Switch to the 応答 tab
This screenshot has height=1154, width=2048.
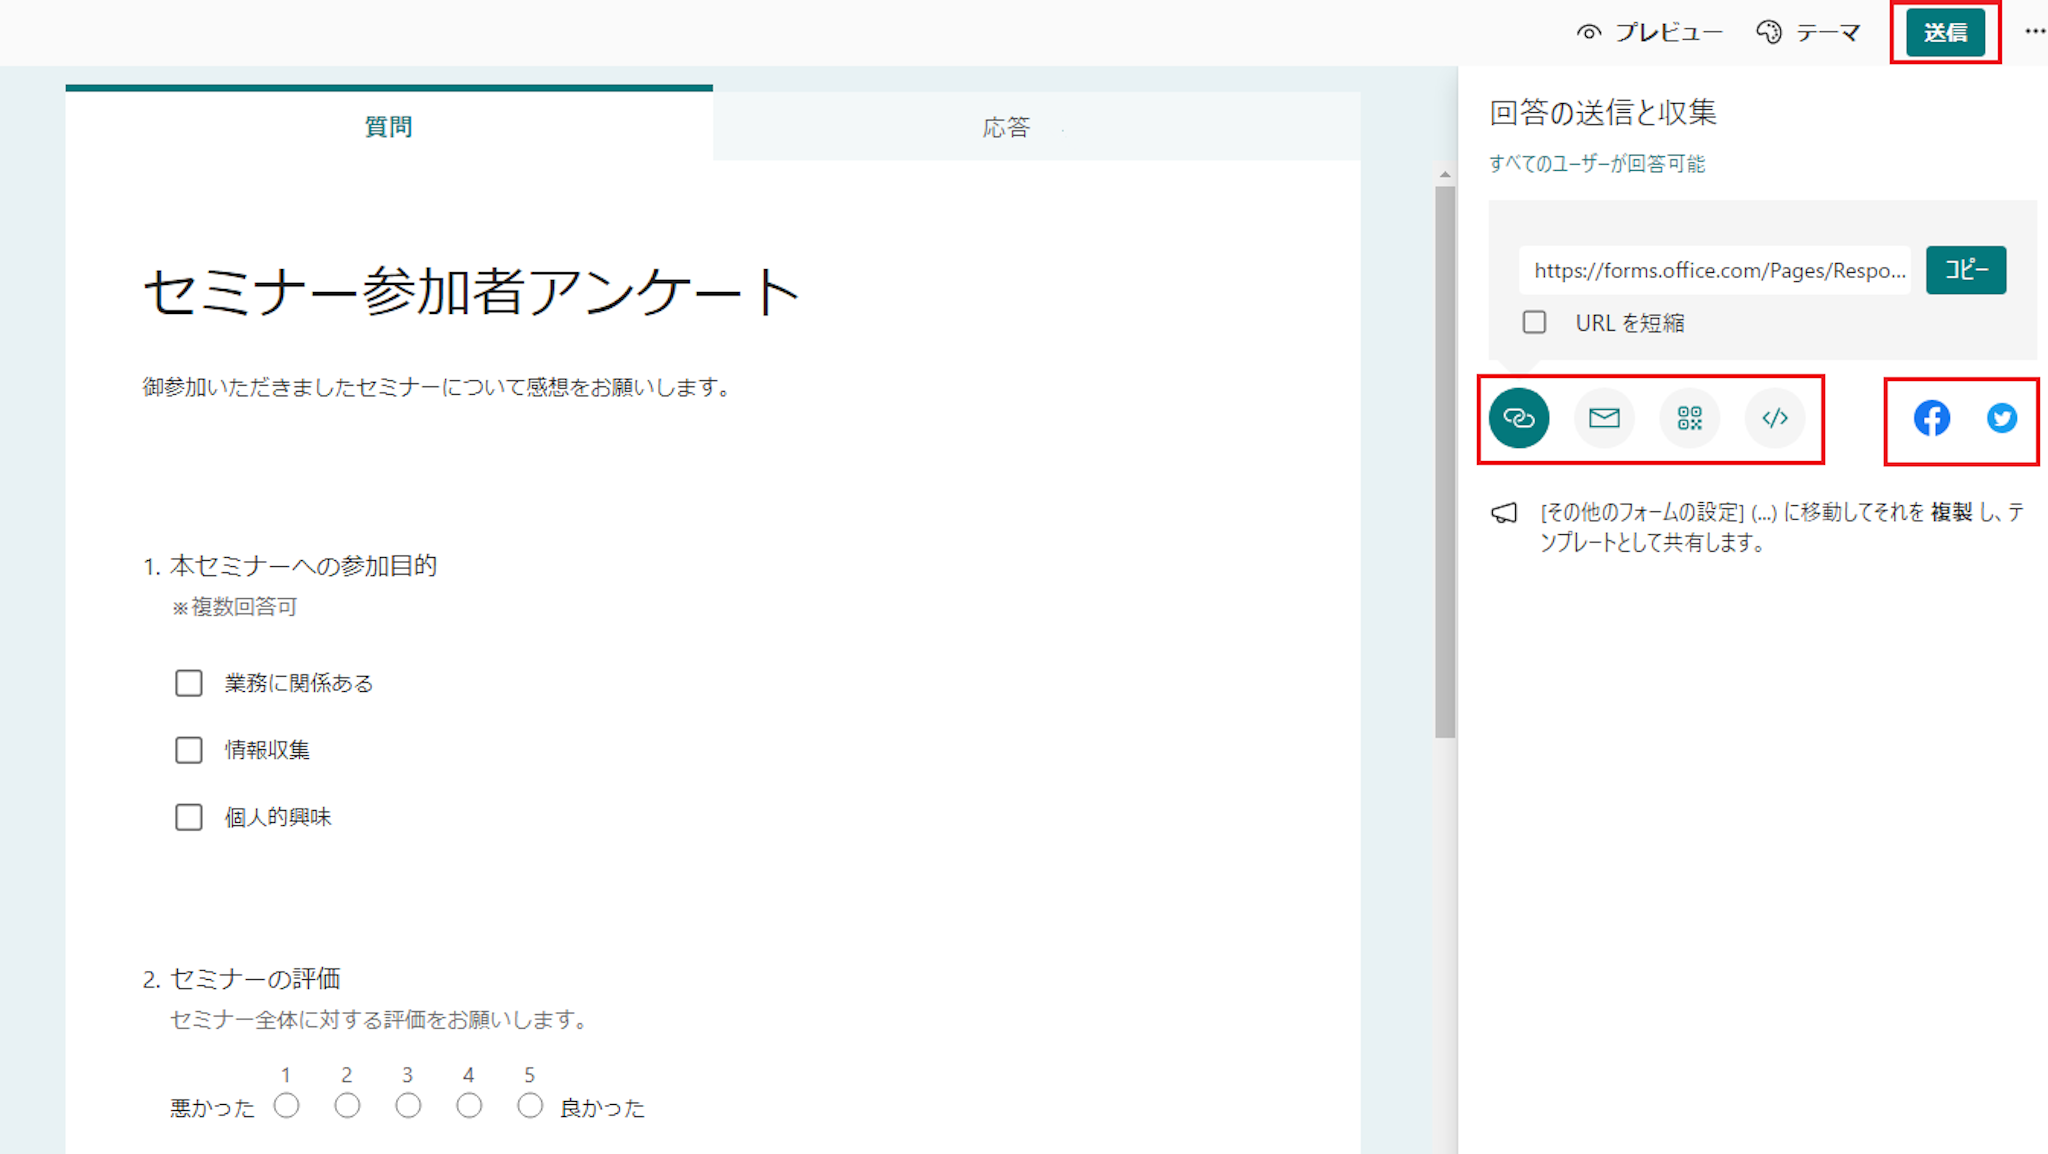(1006, 127)
